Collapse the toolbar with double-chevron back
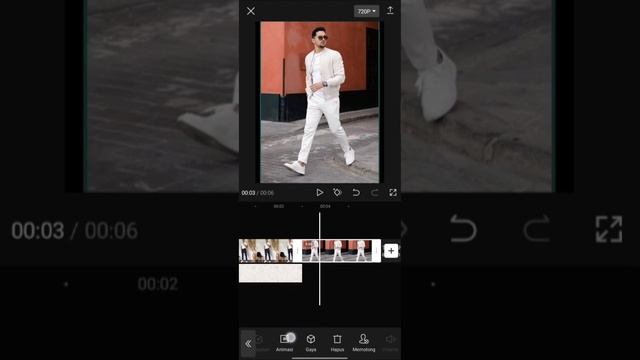The image size is (640, 360). [x=248, y=344]
